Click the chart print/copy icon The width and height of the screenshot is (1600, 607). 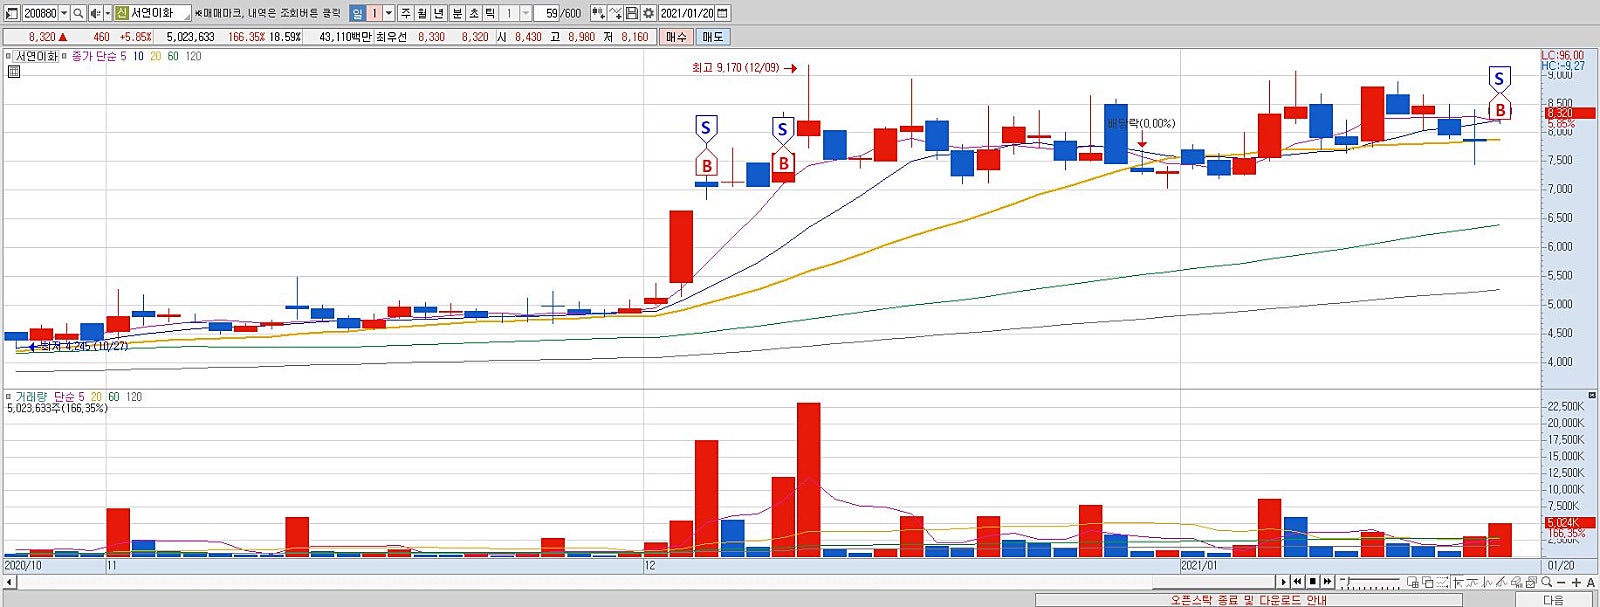[x=1531, y=582]
